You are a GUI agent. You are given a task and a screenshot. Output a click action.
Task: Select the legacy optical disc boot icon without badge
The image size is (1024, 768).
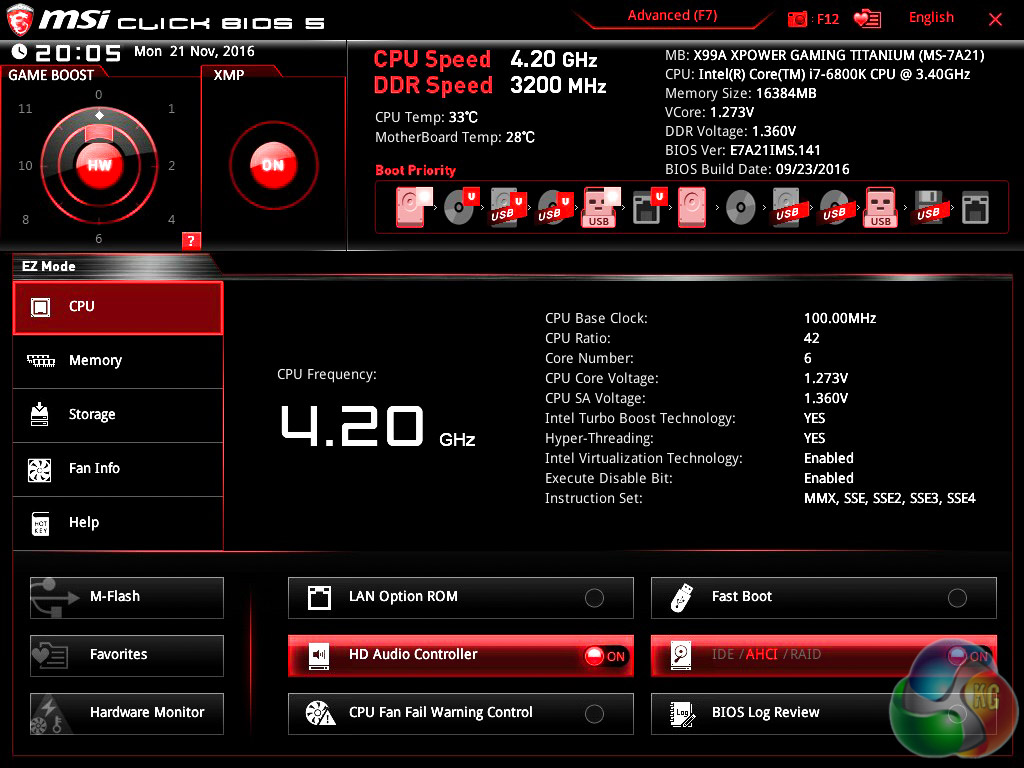741,208
